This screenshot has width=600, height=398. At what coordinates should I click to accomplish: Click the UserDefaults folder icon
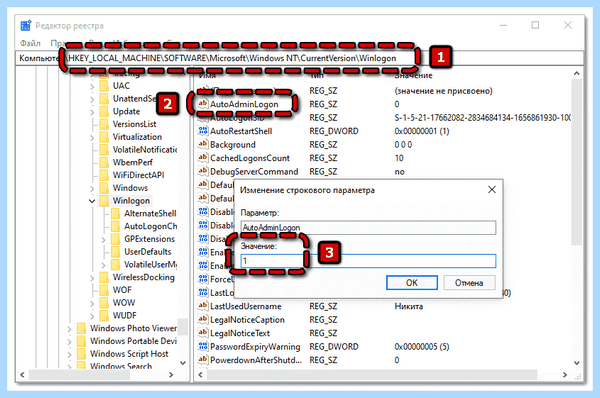pos(115,251)
